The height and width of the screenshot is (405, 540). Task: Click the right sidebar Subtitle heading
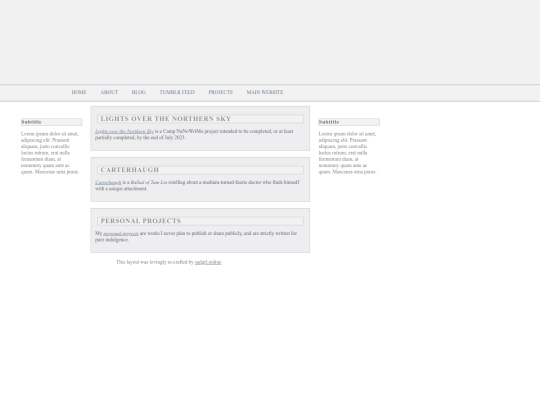tap(349, 122)
